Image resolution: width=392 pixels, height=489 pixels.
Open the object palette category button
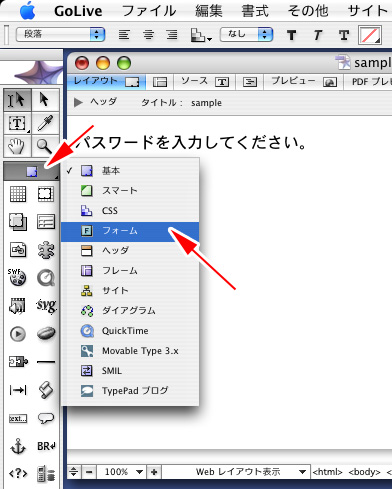[x=32, y=172]
